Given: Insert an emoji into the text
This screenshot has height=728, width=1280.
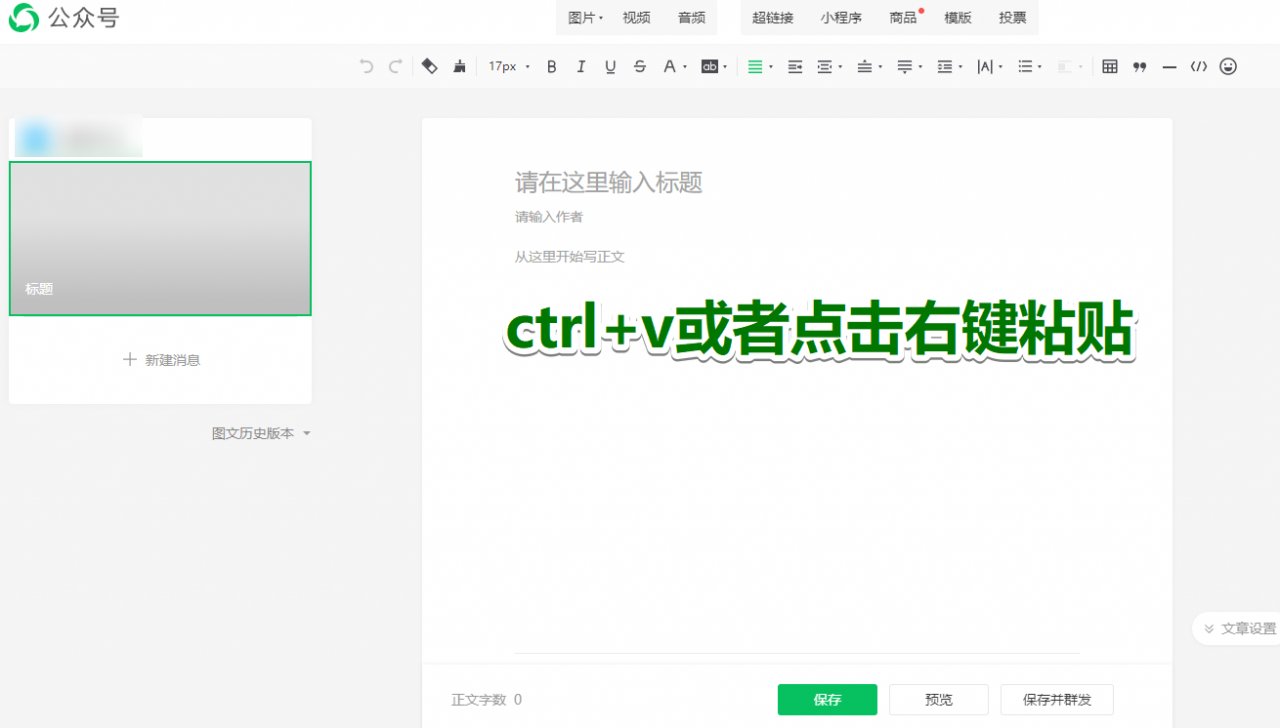Looking at the screenshot, I should coord(1228,66).
